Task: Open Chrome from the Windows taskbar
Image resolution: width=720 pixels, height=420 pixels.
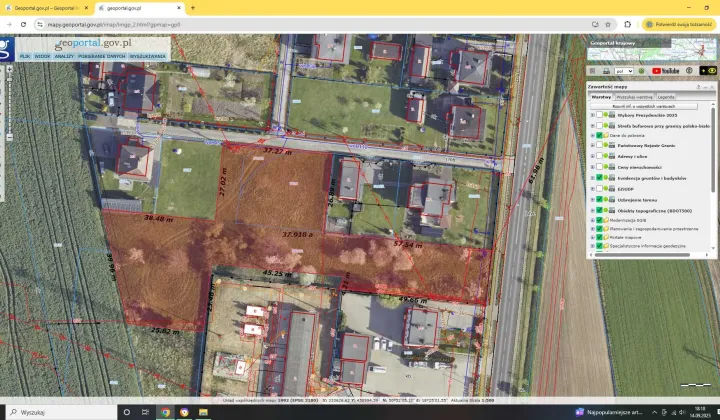Action: pyautogui.click(x=165, y=411)
